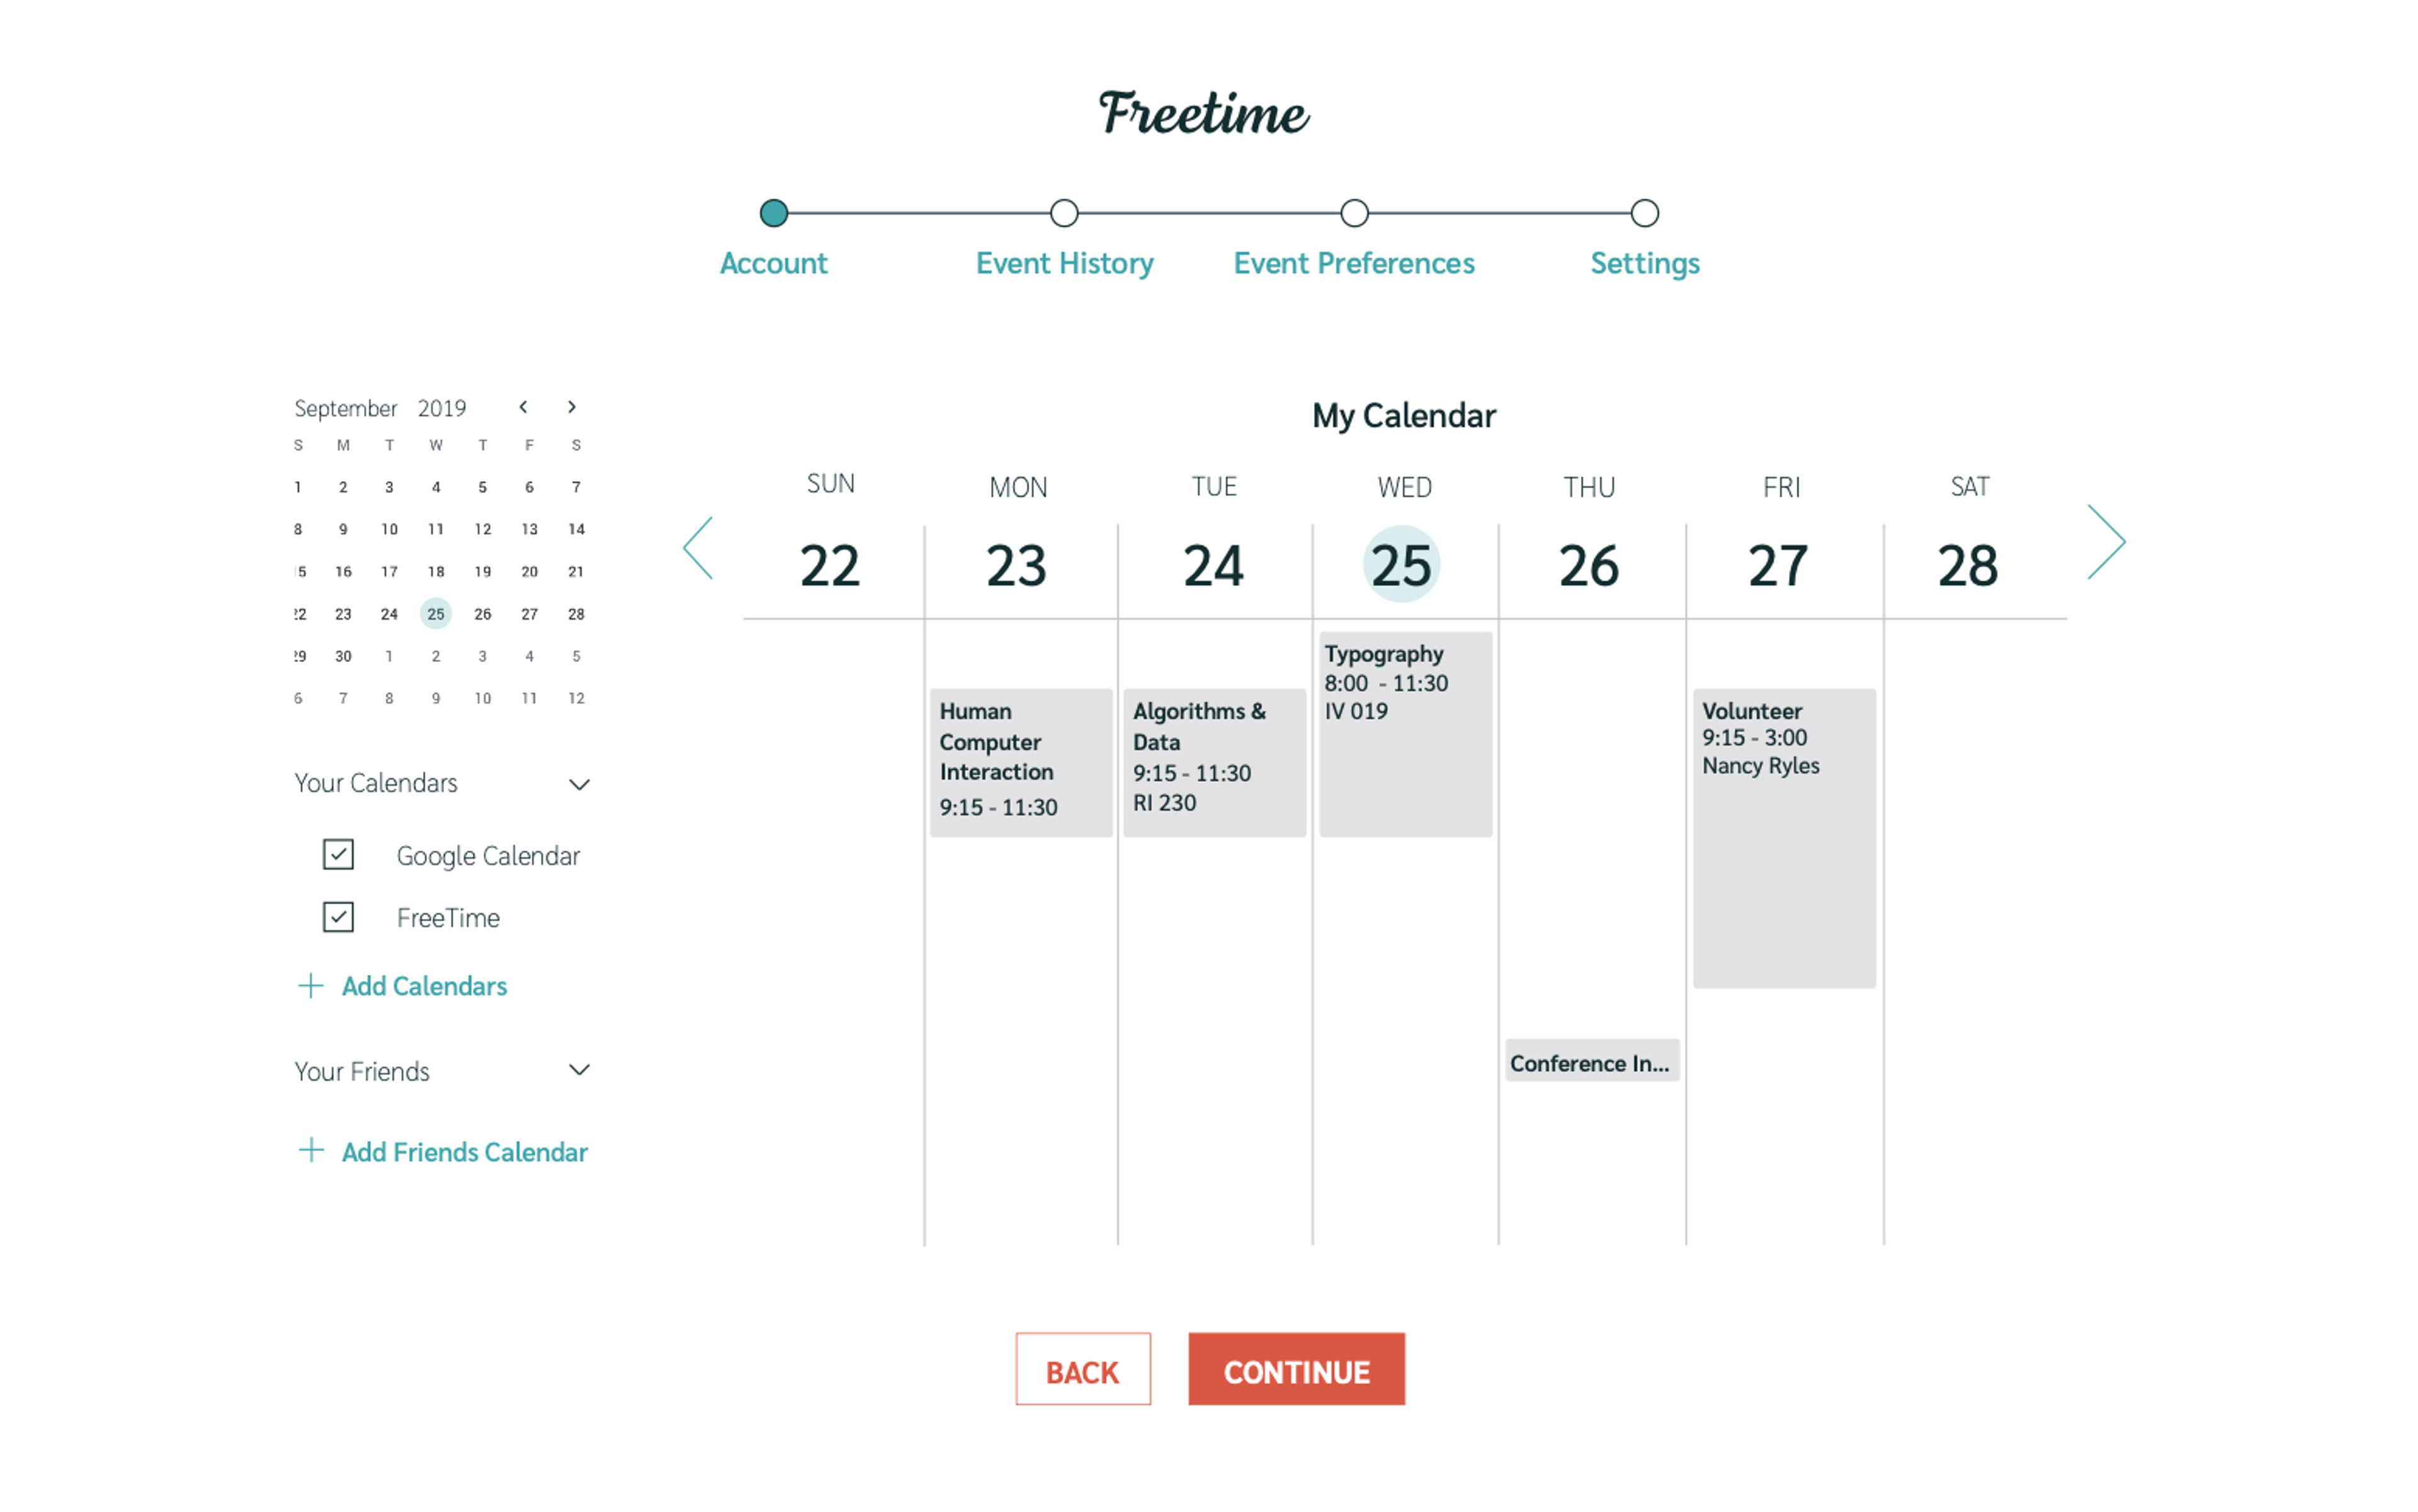Click the Event Preferences step indicator icon

pos(1354,212)
